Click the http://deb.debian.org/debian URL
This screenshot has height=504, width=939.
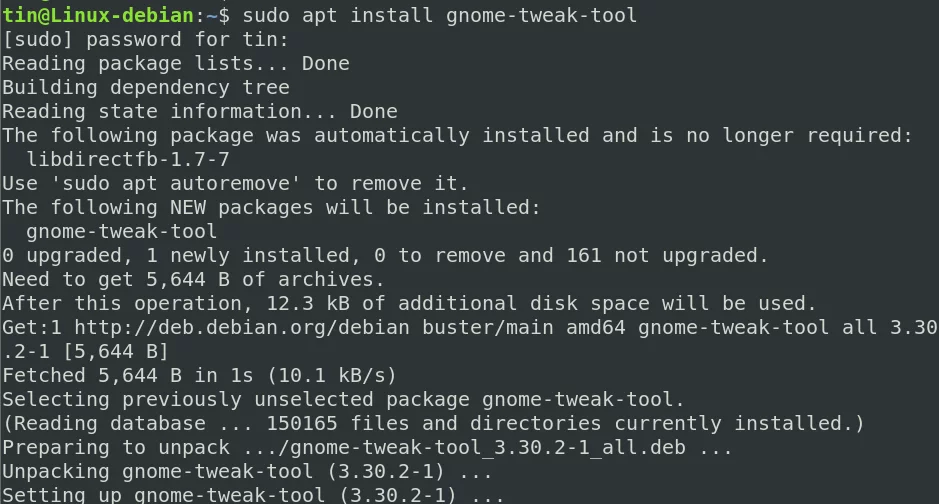click(242, 327)
